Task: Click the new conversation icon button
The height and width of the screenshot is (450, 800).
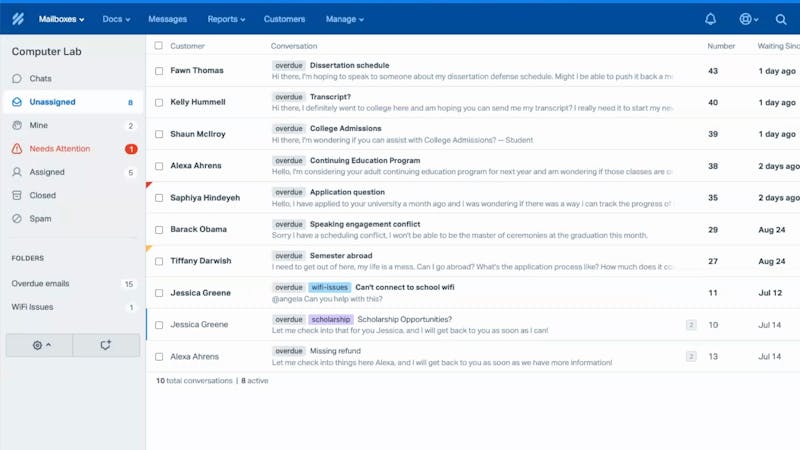Action: click(x=106, y=345)
